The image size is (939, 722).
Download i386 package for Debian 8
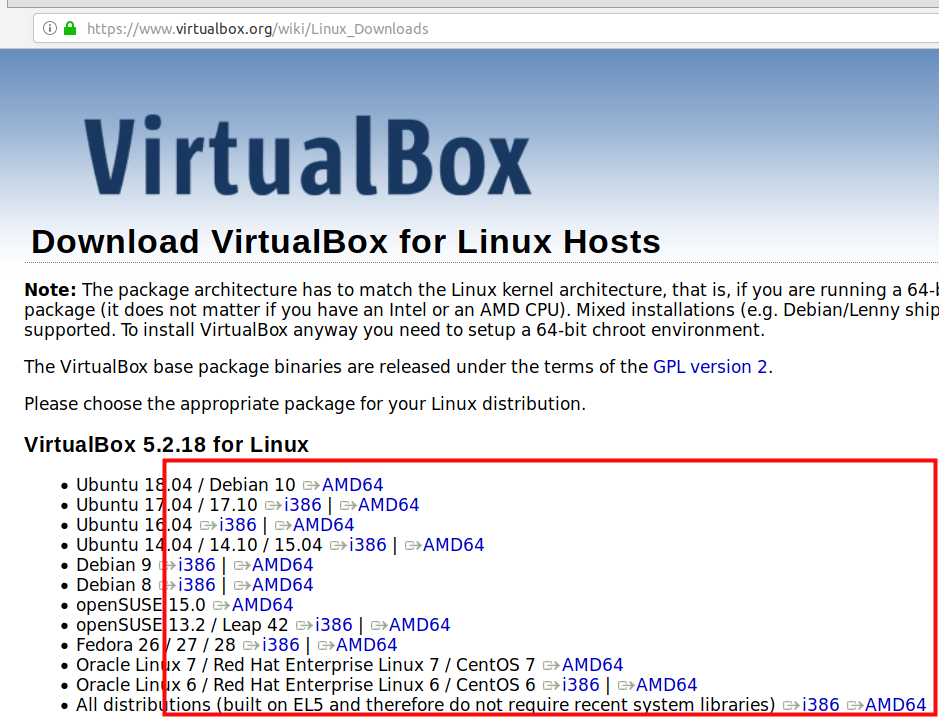tap(196, 584)
